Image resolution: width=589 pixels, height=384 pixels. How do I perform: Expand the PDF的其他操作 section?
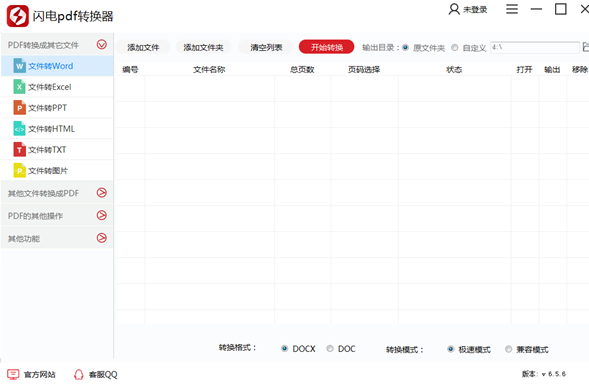pyautogui.click(x=102, y=215)
